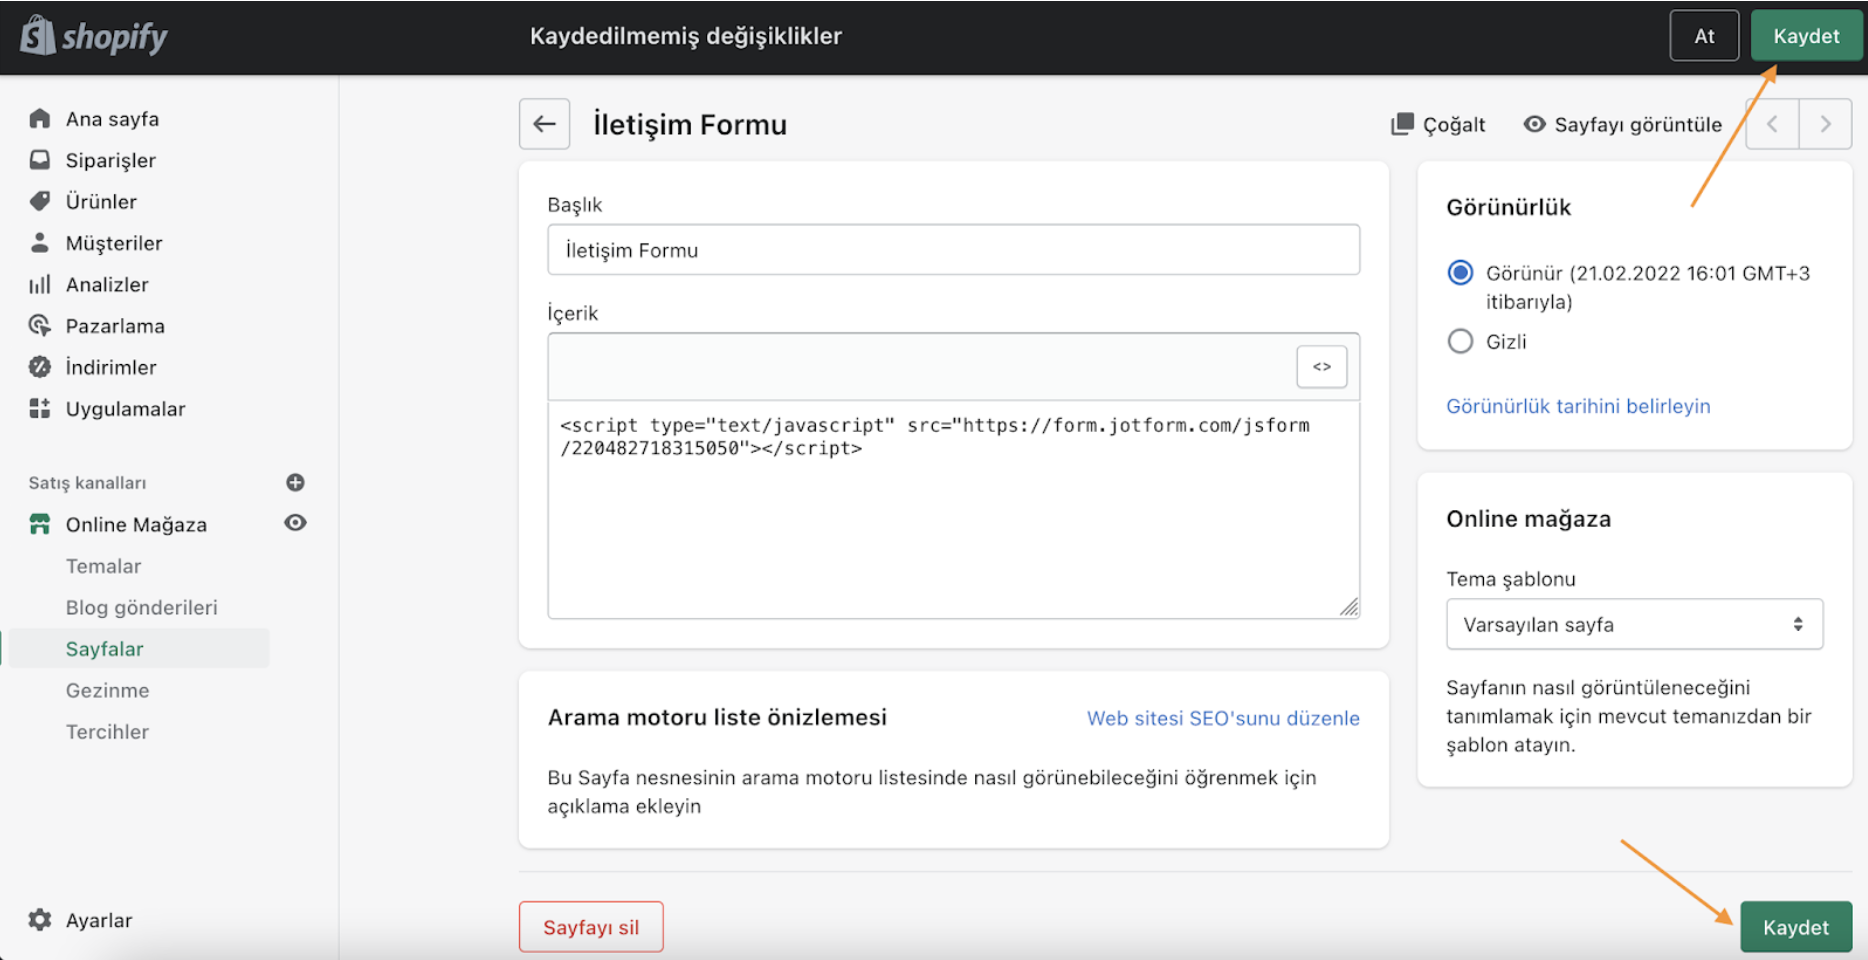Image resolution: width=1868 pixels, height=960 pixels.
Task: Open Blog gönderileri submenu item
Action: click(x=142, y=607)
